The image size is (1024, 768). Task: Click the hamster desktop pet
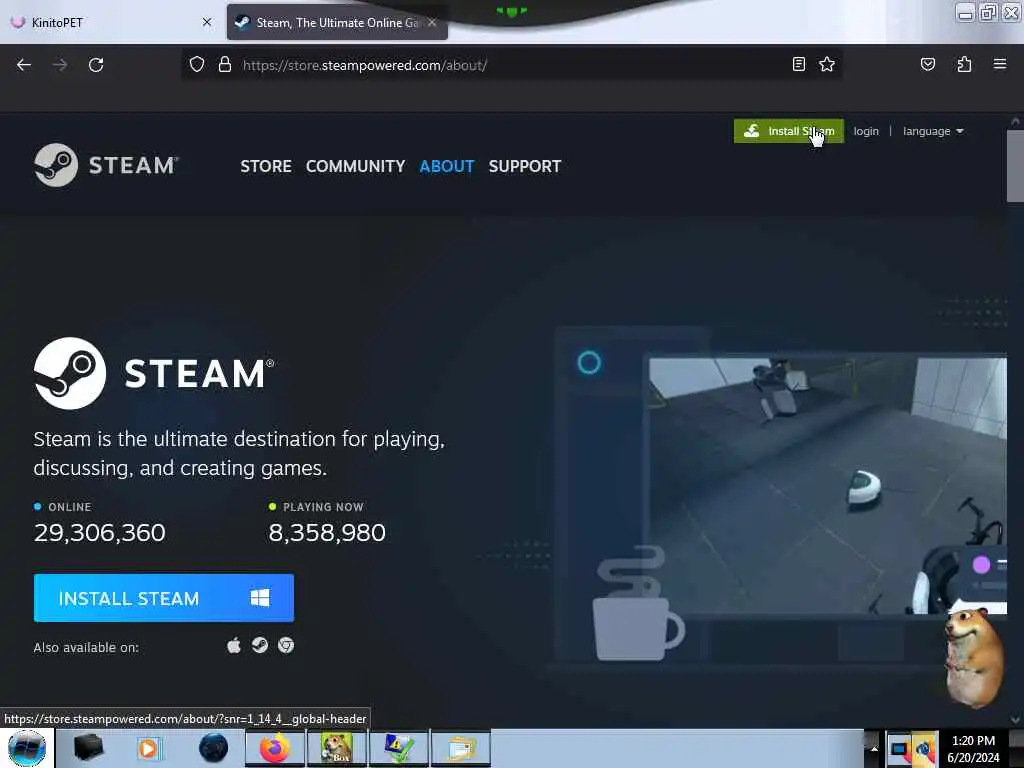[974, 656]
